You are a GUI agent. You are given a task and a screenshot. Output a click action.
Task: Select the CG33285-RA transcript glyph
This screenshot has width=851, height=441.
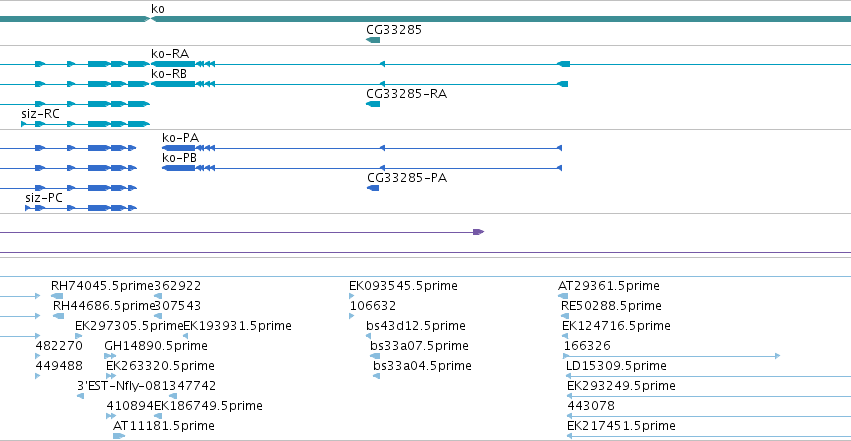[373, 104]
